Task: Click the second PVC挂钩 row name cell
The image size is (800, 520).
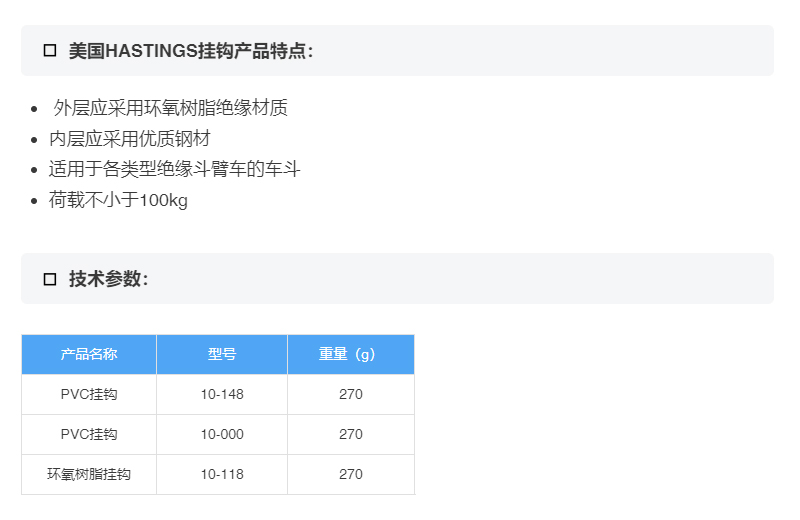Action: point(89,434)
